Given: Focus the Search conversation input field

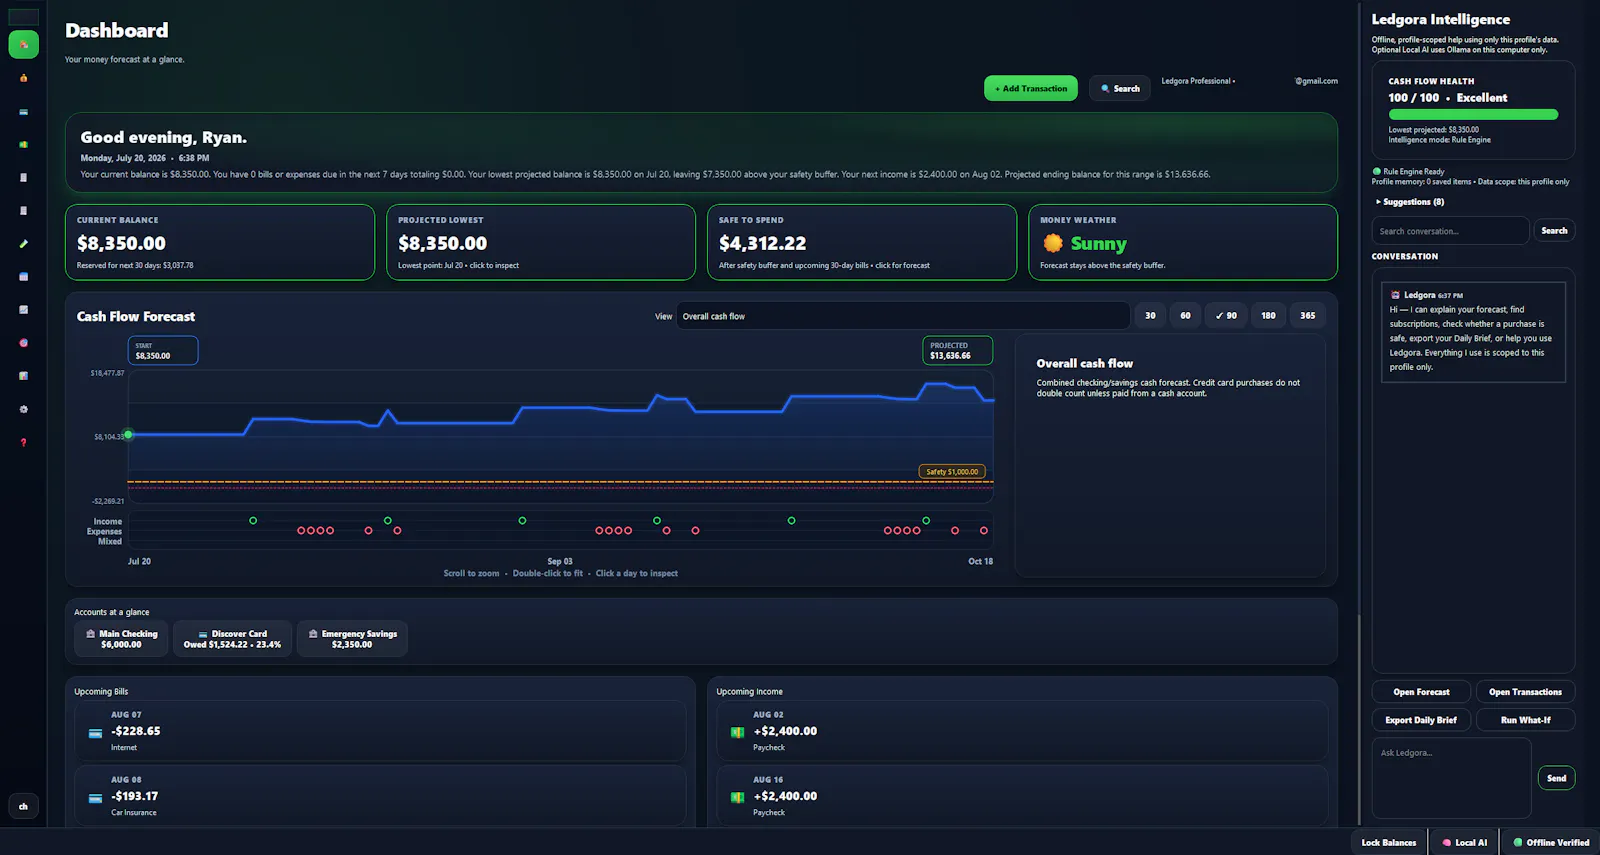Looking at the screenshot, I should tap(1450, 231).
